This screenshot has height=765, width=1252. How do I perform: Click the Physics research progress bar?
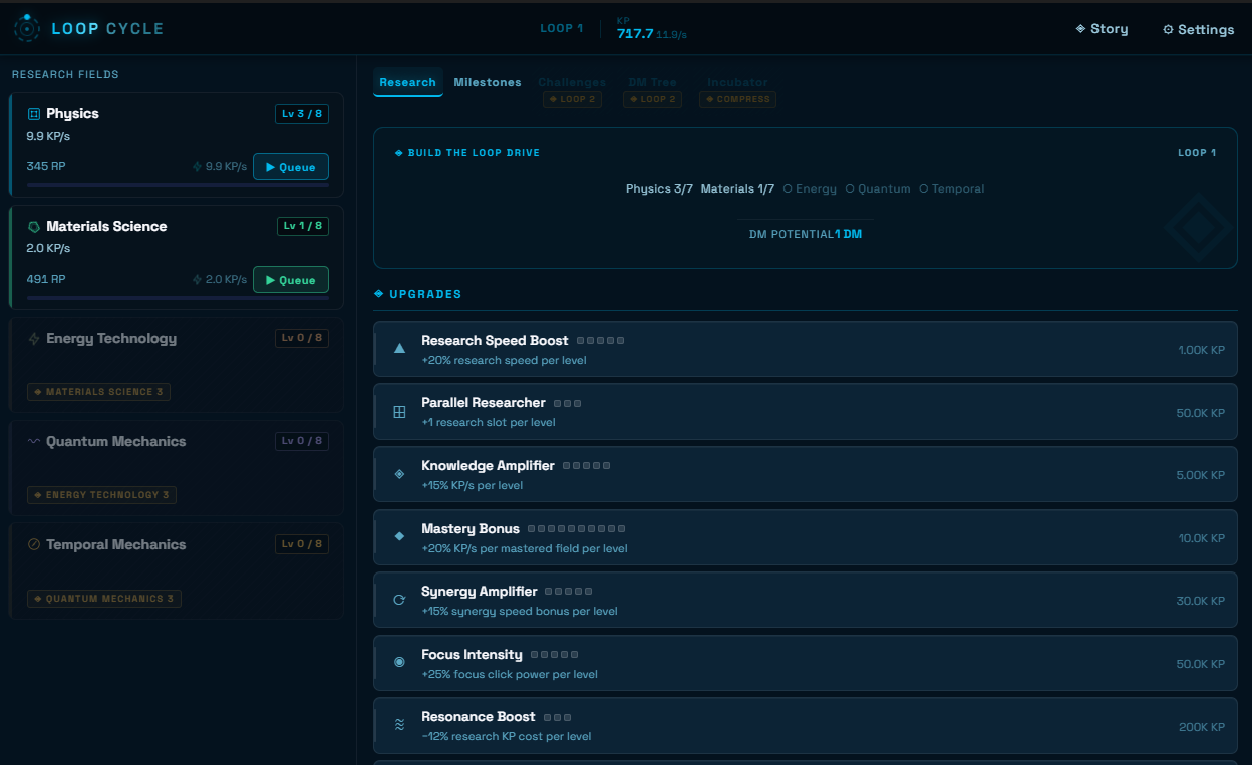point(178,185)
